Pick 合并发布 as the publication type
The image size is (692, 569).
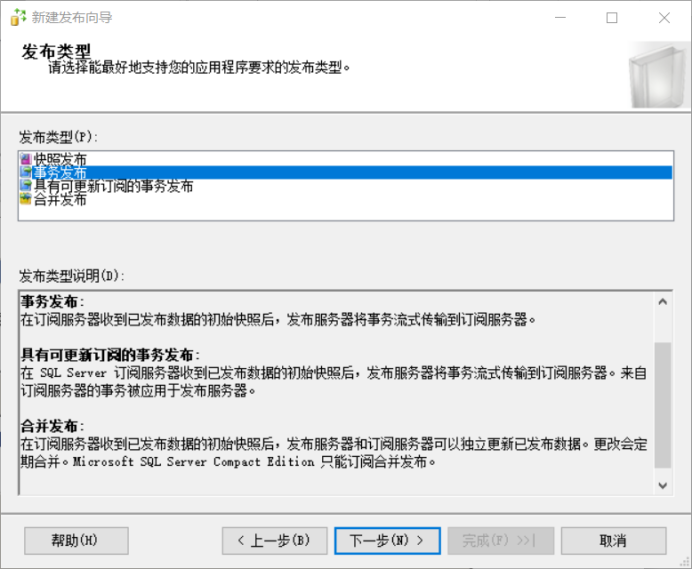coord(60,199)
